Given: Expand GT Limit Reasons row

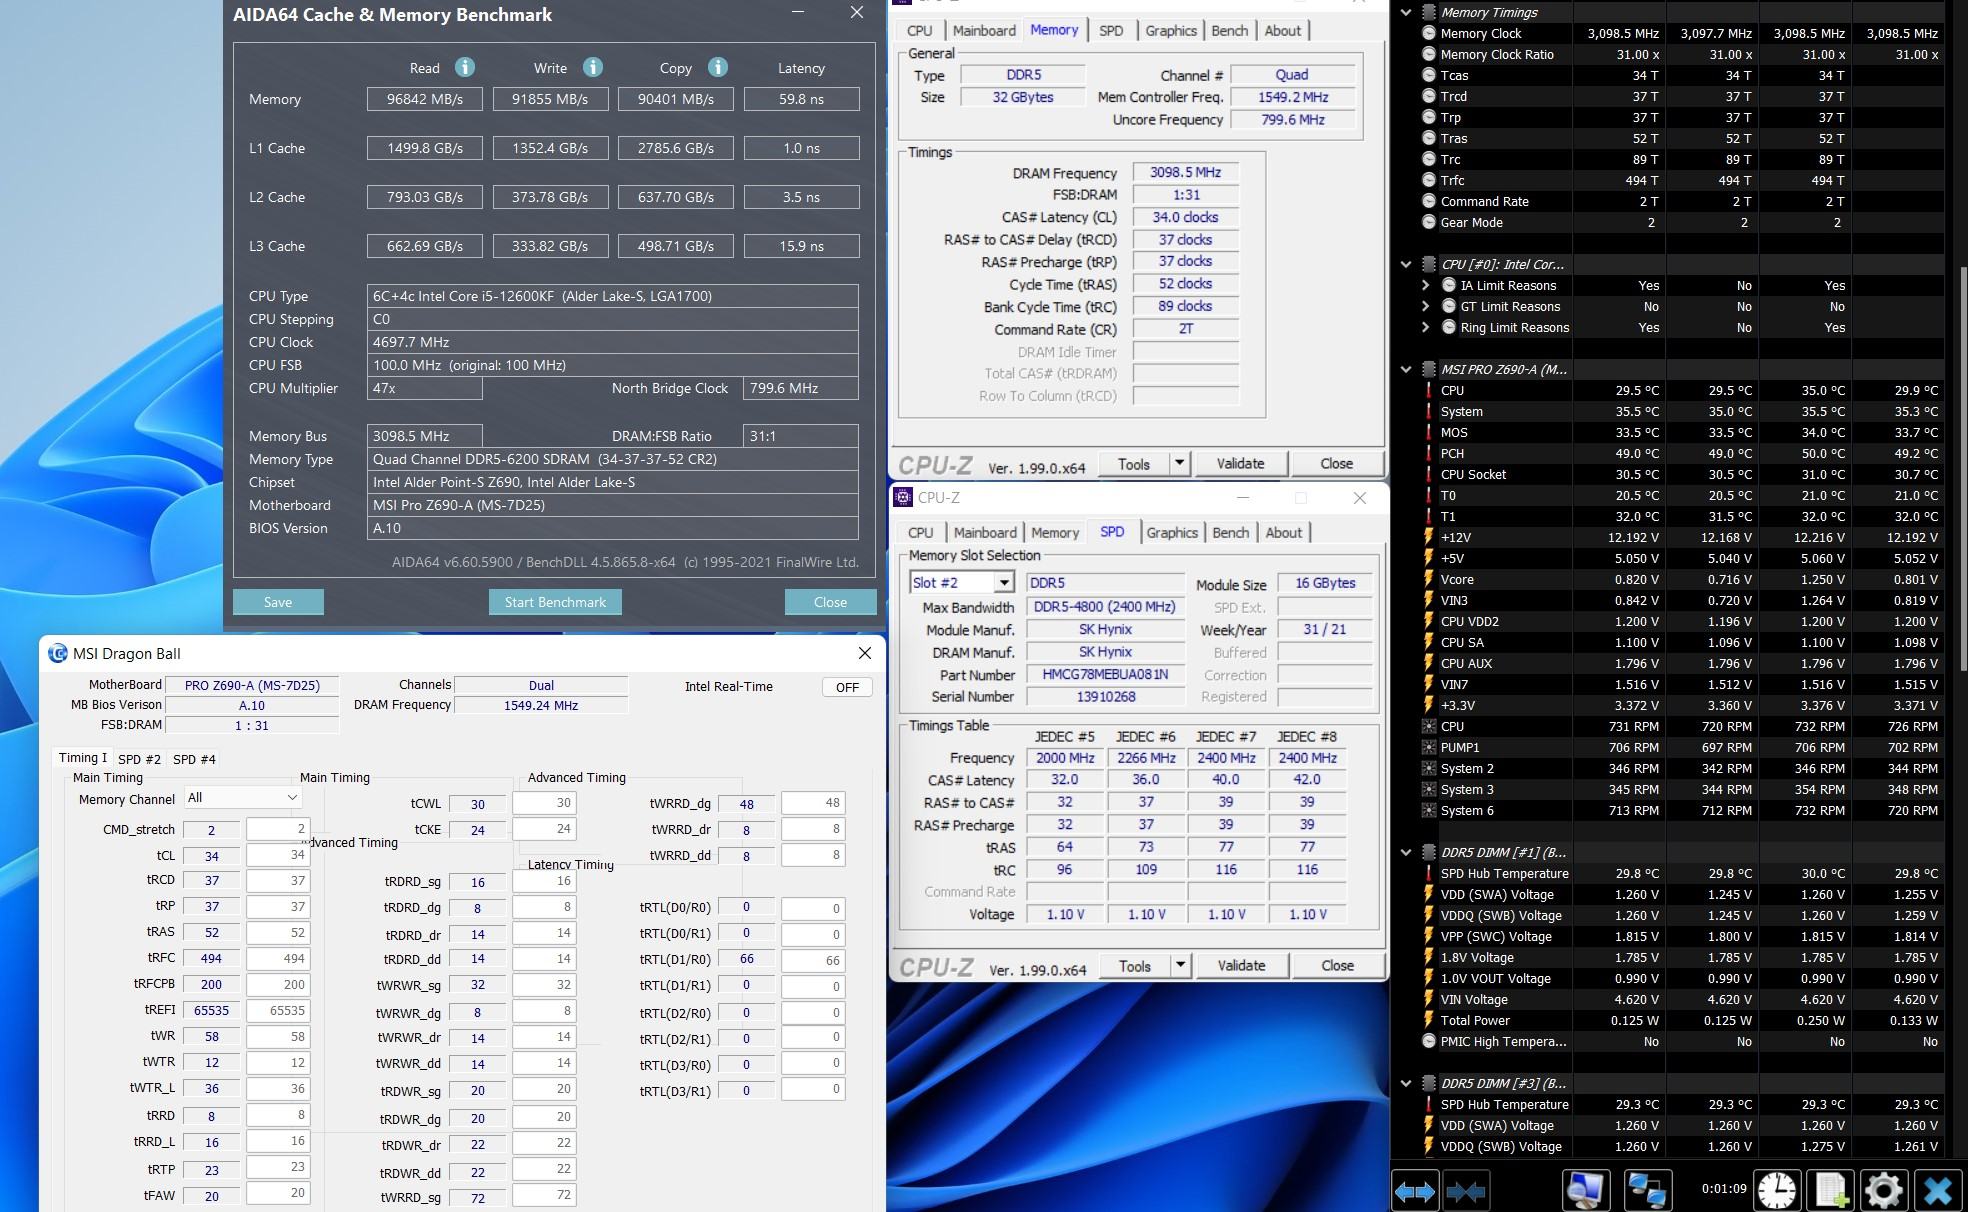Looking at the screenshot, I should click(1425, 306).
